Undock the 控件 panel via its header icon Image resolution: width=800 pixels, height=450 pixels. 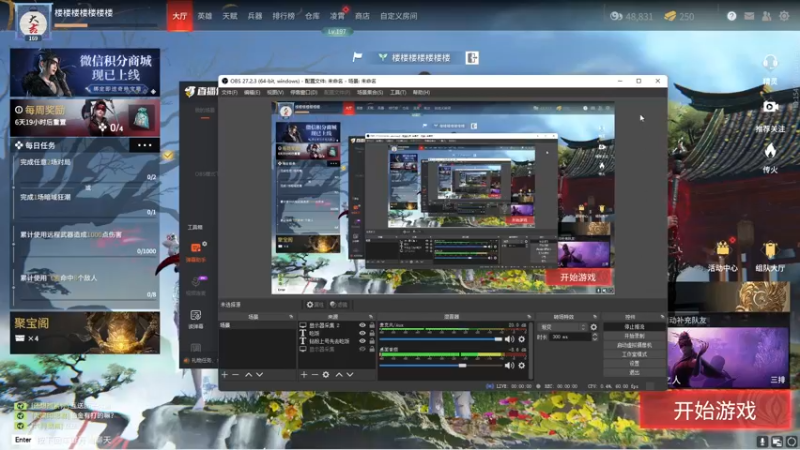662,317
